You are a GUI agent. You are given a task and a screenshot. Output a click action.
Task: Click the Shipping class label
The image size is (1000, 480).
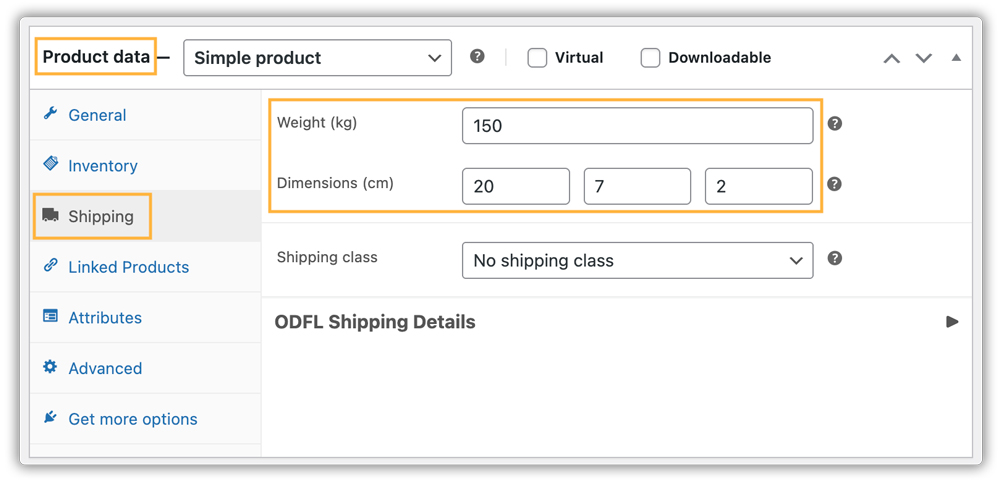(327, 258)
